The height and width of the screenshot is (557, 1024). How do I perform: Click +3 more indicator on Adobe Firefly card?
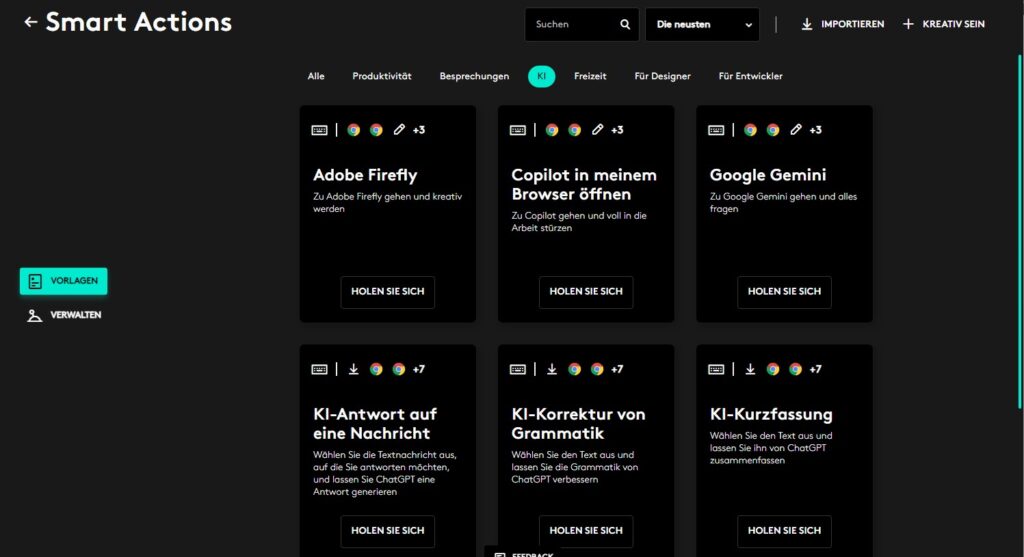(x=419, y=130)
